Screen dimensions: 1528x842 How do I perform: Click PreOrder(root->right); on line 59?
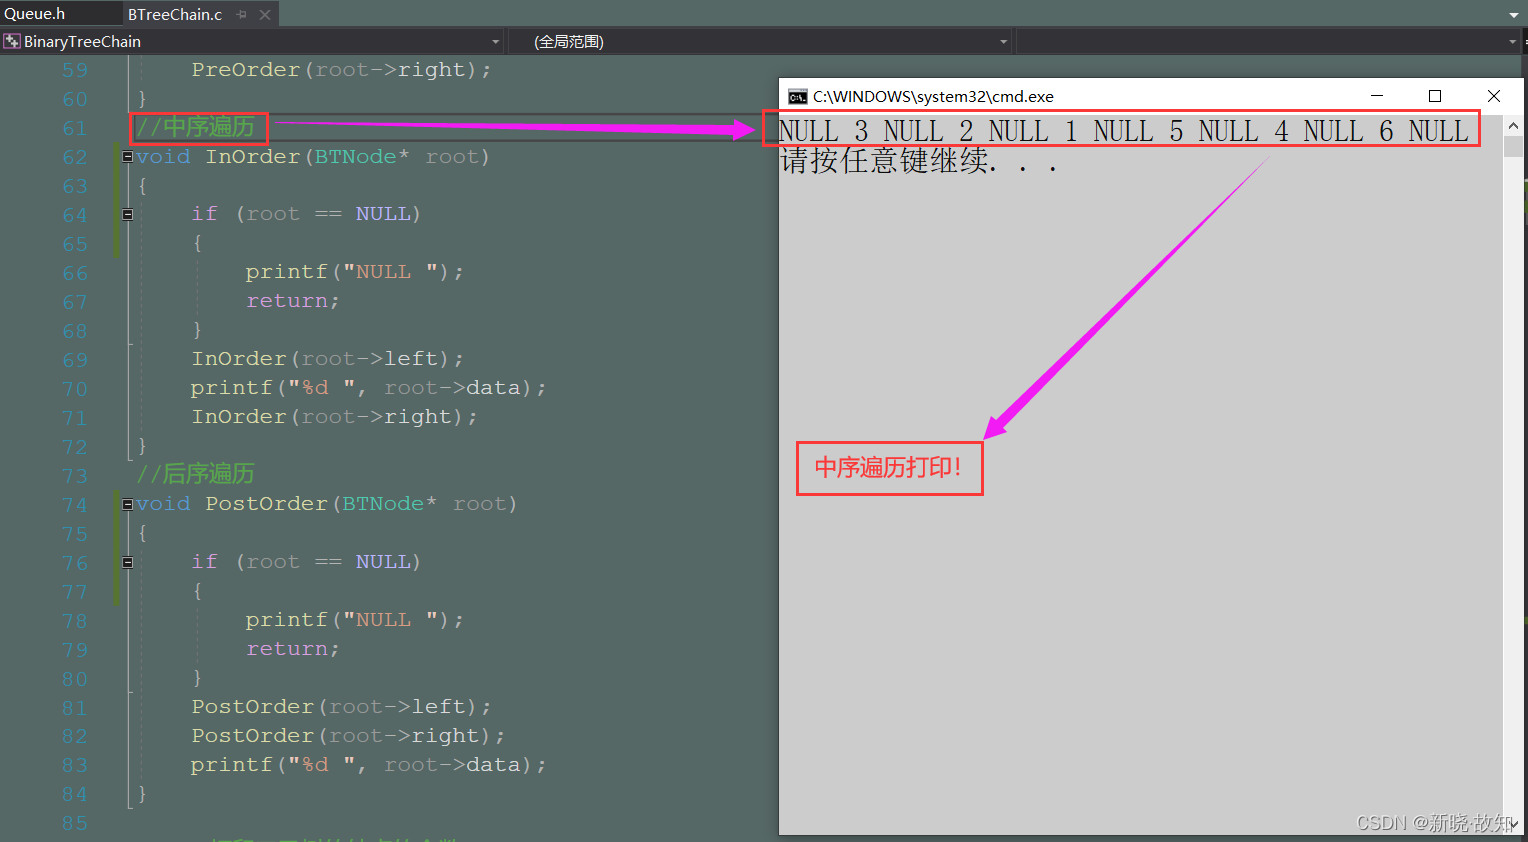(341, 70)
